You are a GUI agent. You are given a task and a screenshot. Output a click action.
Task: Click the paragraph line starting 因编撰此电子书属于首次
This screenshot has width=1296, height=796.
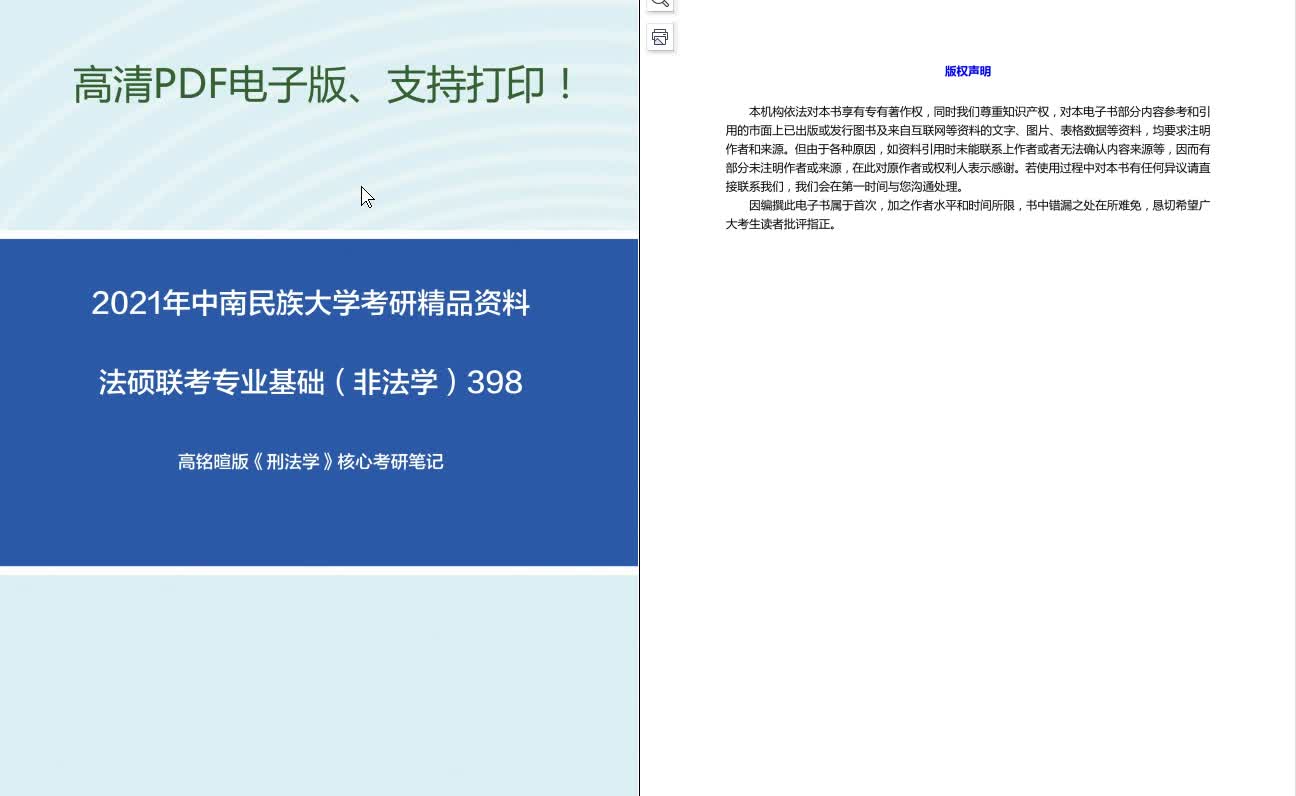tap(980, 205)
